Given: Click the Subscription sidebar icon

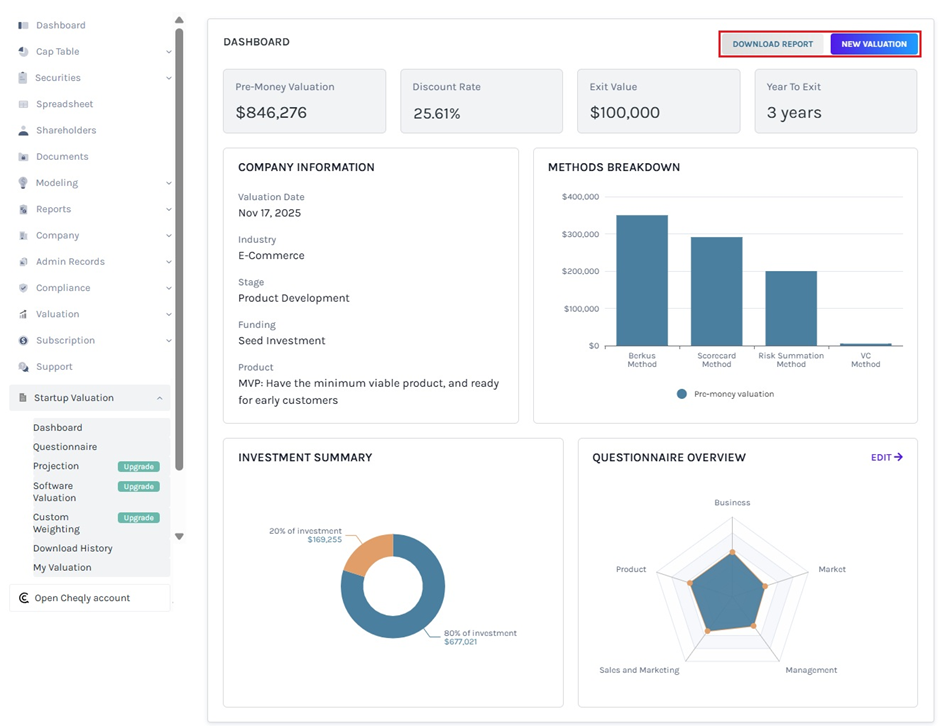Looking at the screenshot, I should [25, 340].
